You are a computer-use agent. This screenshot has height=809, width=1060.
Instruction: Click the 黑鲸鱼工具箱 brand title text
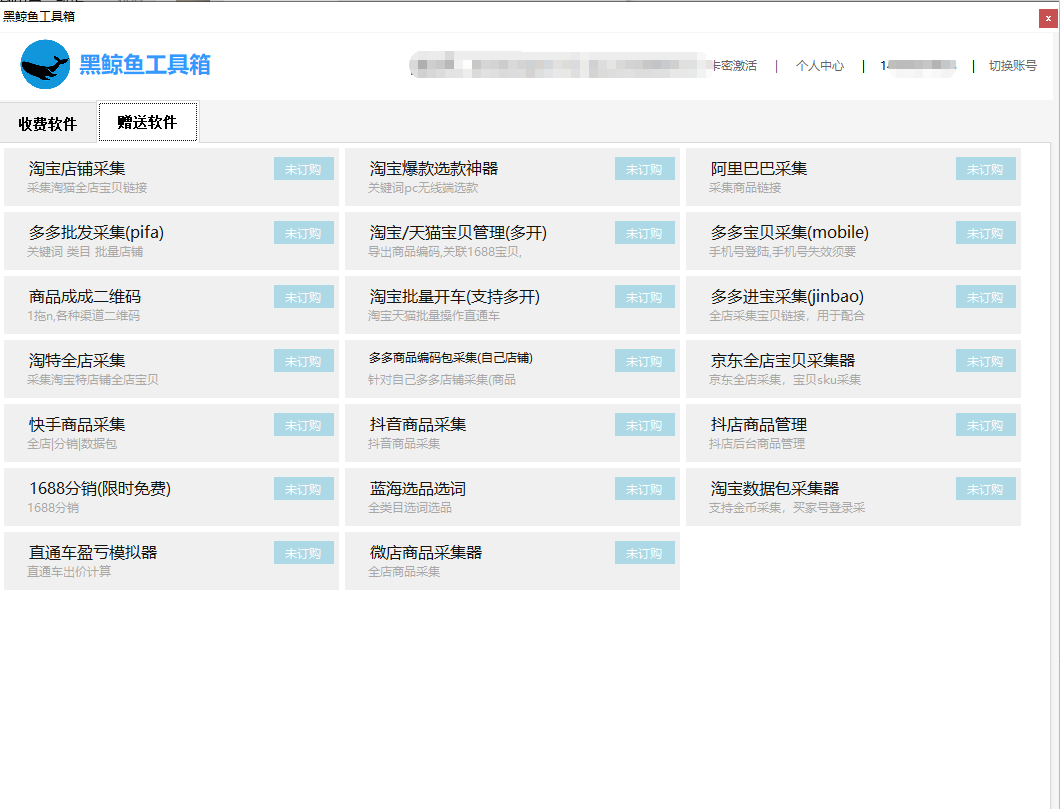[145, 65]
